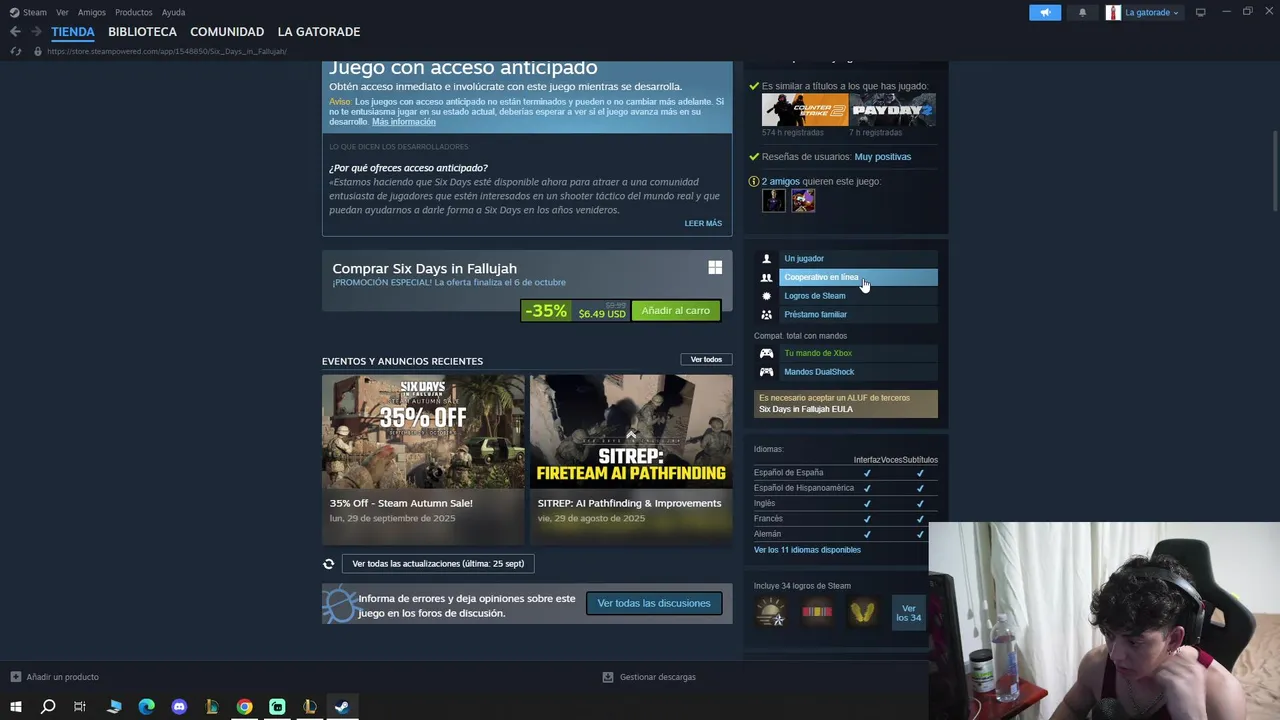Click the Steam announcements megaphone icon
Viewport: 1280px width, 720px height.
[x=1045, y=12]
